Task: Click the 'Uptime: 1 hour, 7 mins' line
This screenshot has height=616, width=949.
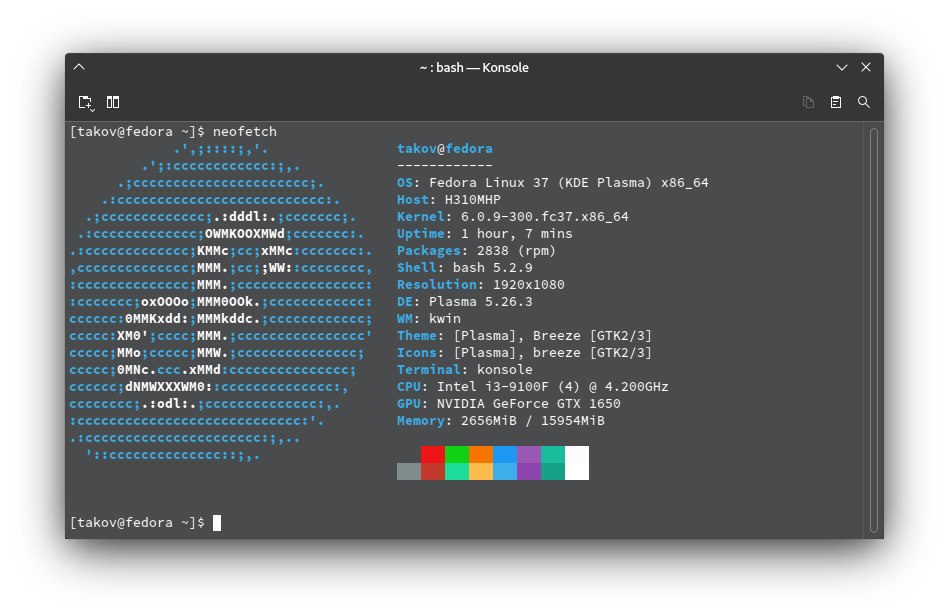Action: tap(485, 233)
